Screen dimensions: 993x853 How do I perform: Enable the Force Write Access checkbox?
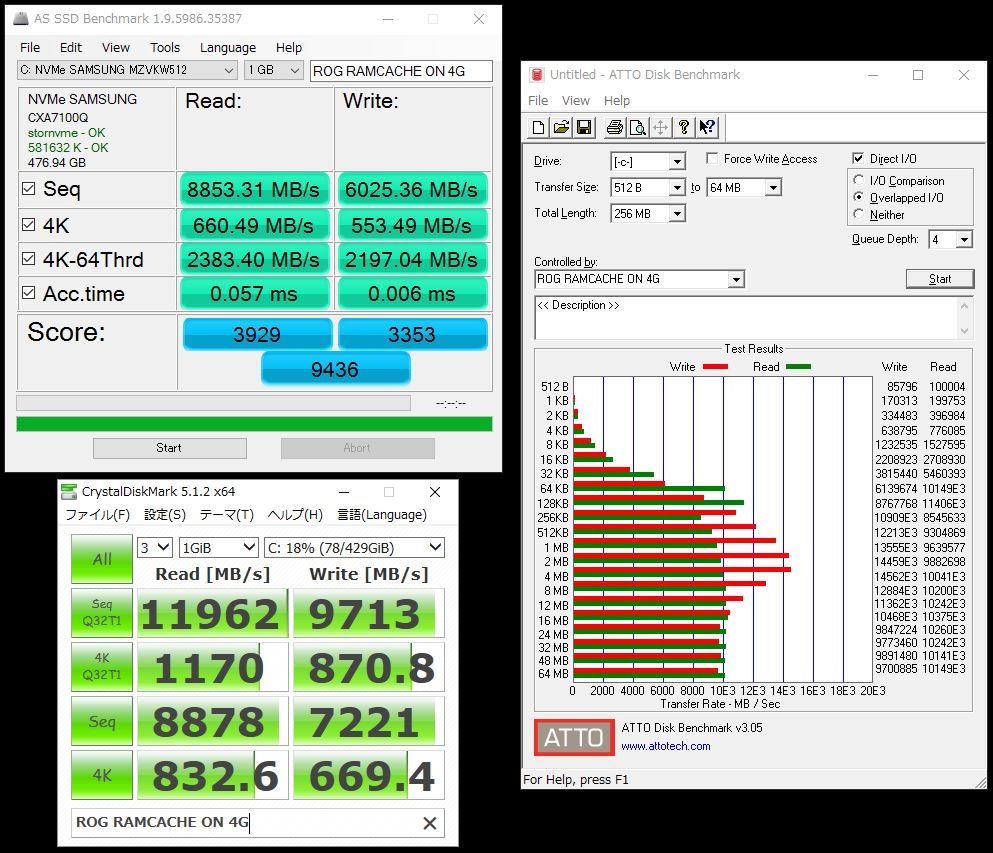point(712,159)
